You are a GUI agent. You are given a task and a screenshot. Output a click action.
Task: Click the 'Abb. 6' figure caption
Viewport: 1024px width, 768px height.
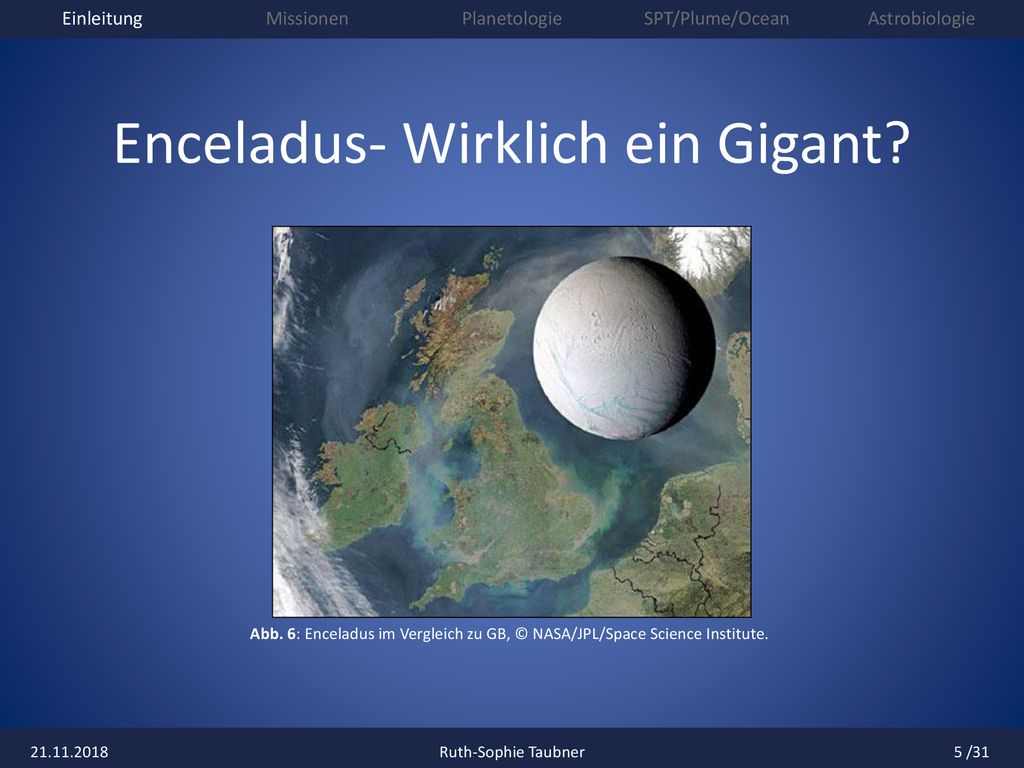point(509,633)
